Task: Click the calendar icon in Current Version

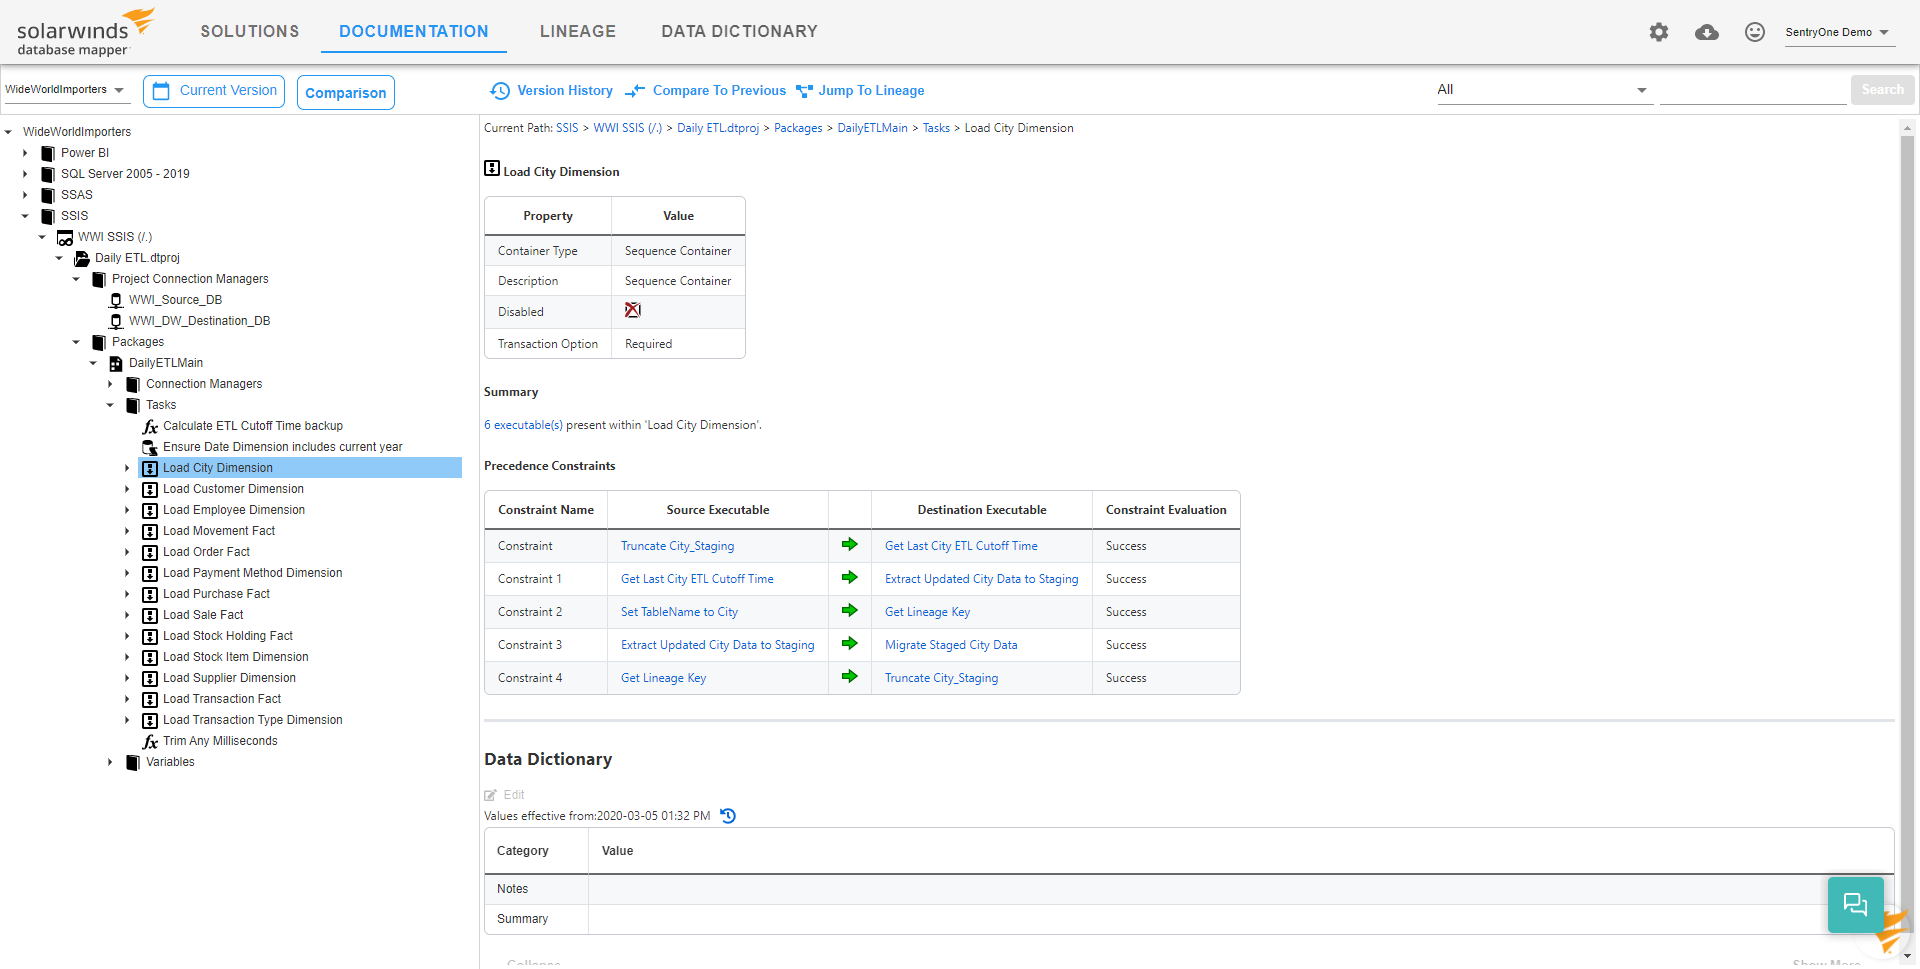Action: coord(161,91)
